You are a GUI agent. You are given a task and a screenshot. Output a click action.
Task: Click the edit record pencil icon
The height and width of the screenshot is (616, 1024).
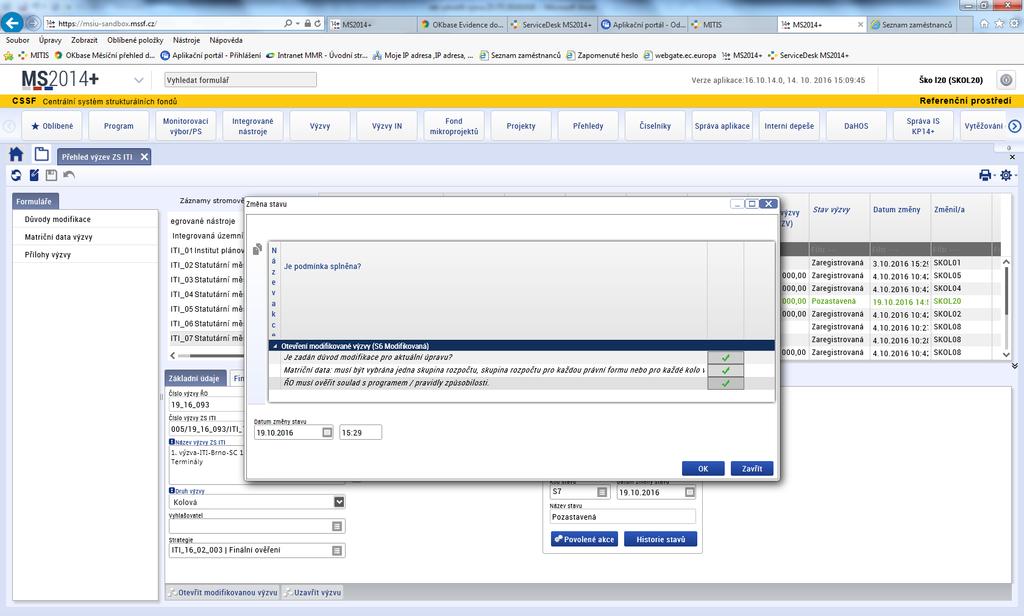click(34, 175)
